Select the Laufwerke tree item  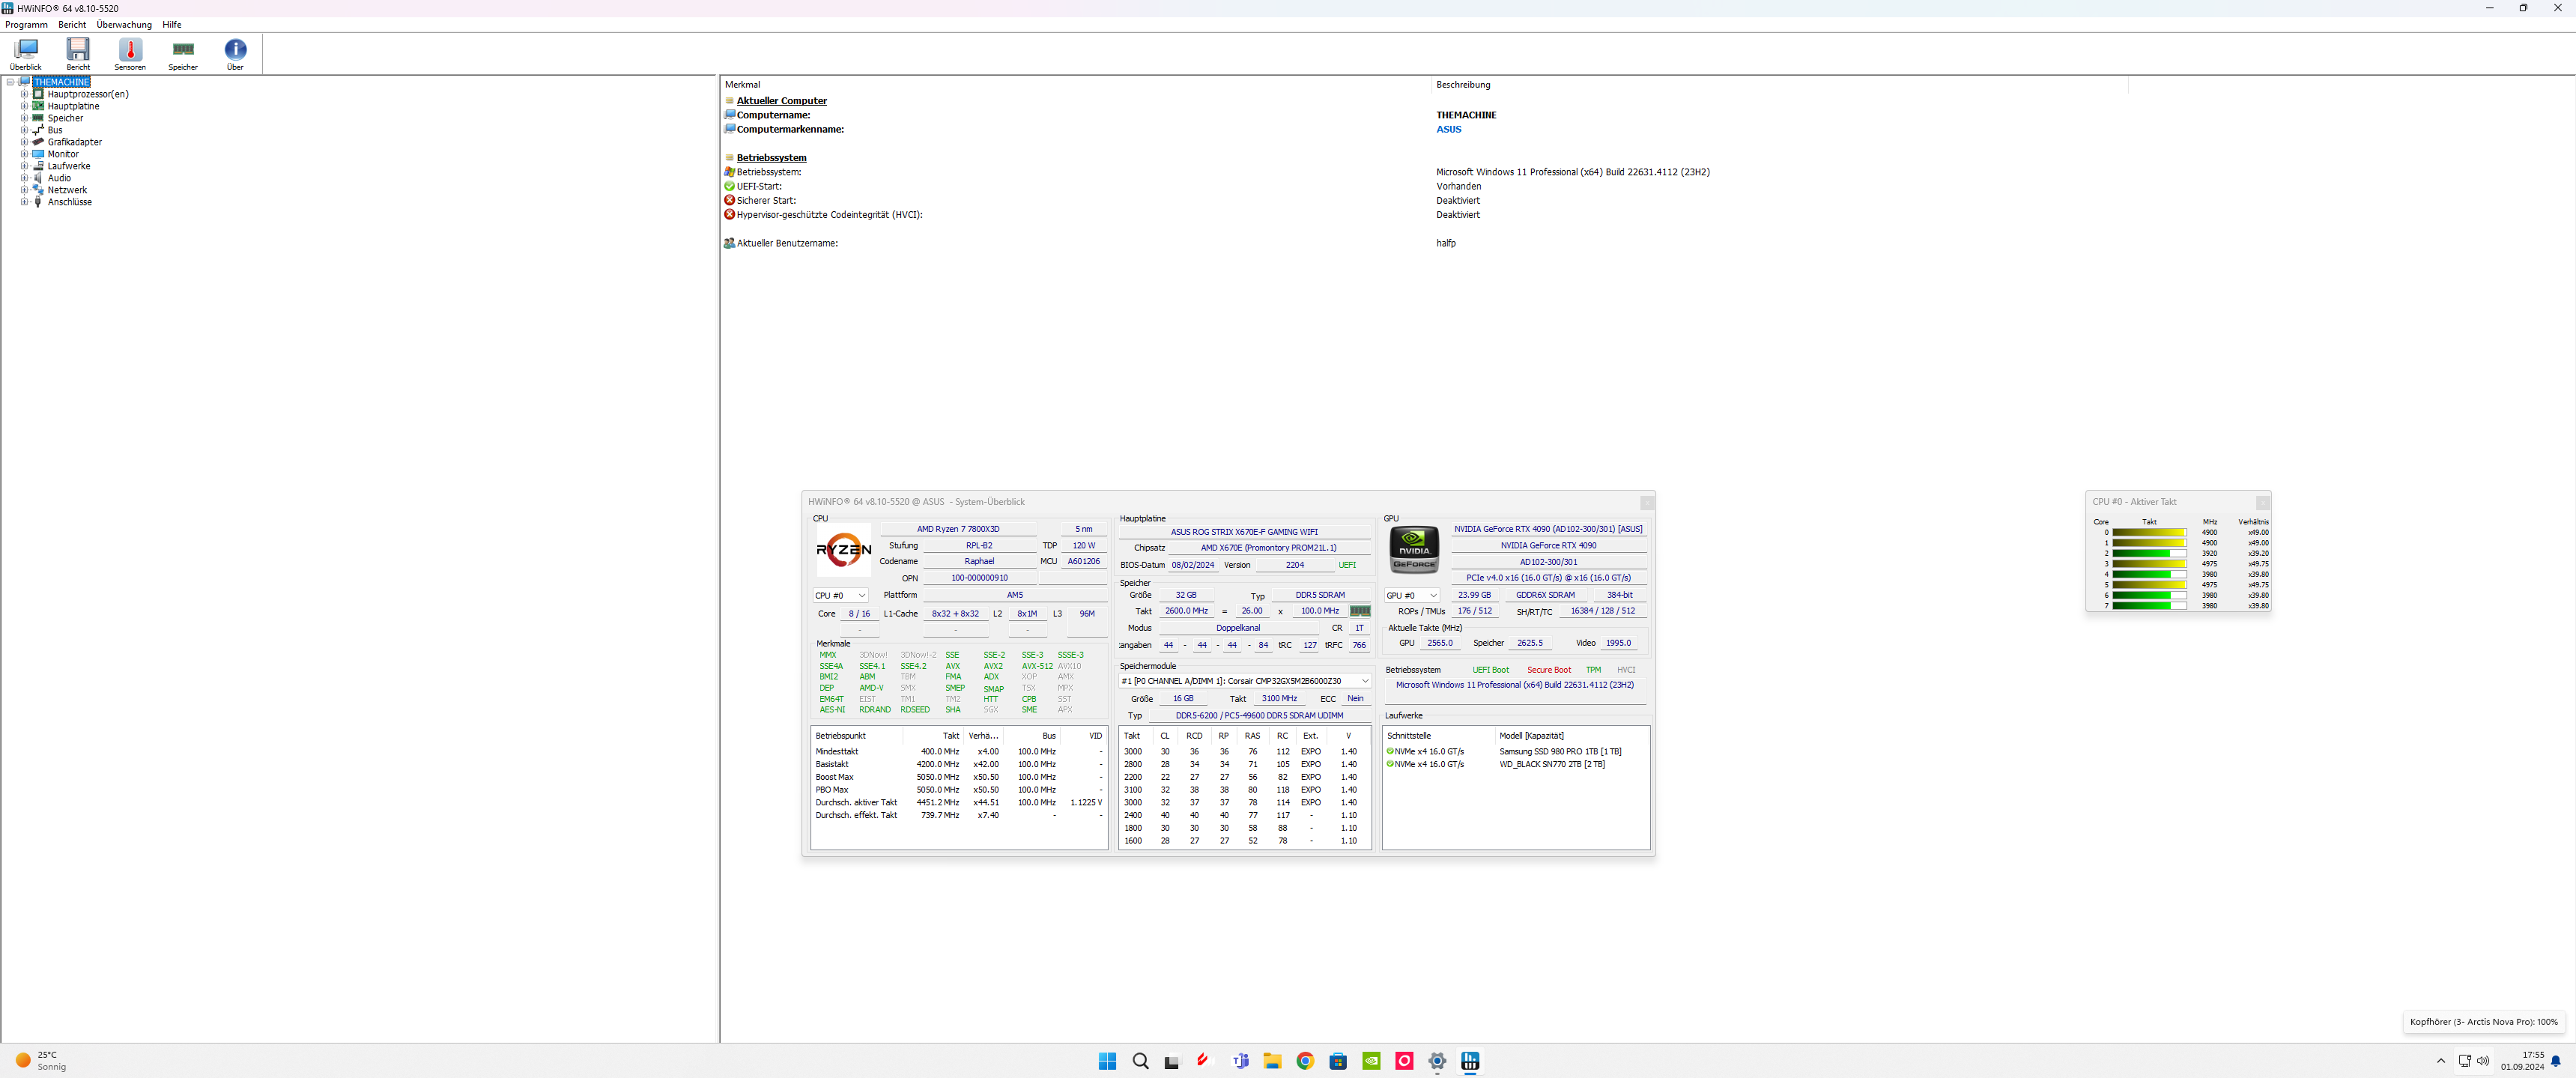pos(68,166)
